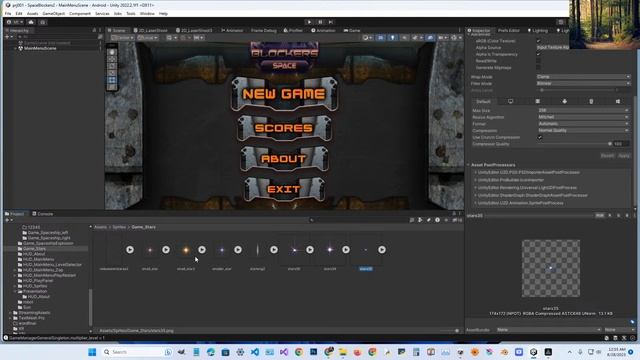Switch to the Animator tab

[232, 30]
